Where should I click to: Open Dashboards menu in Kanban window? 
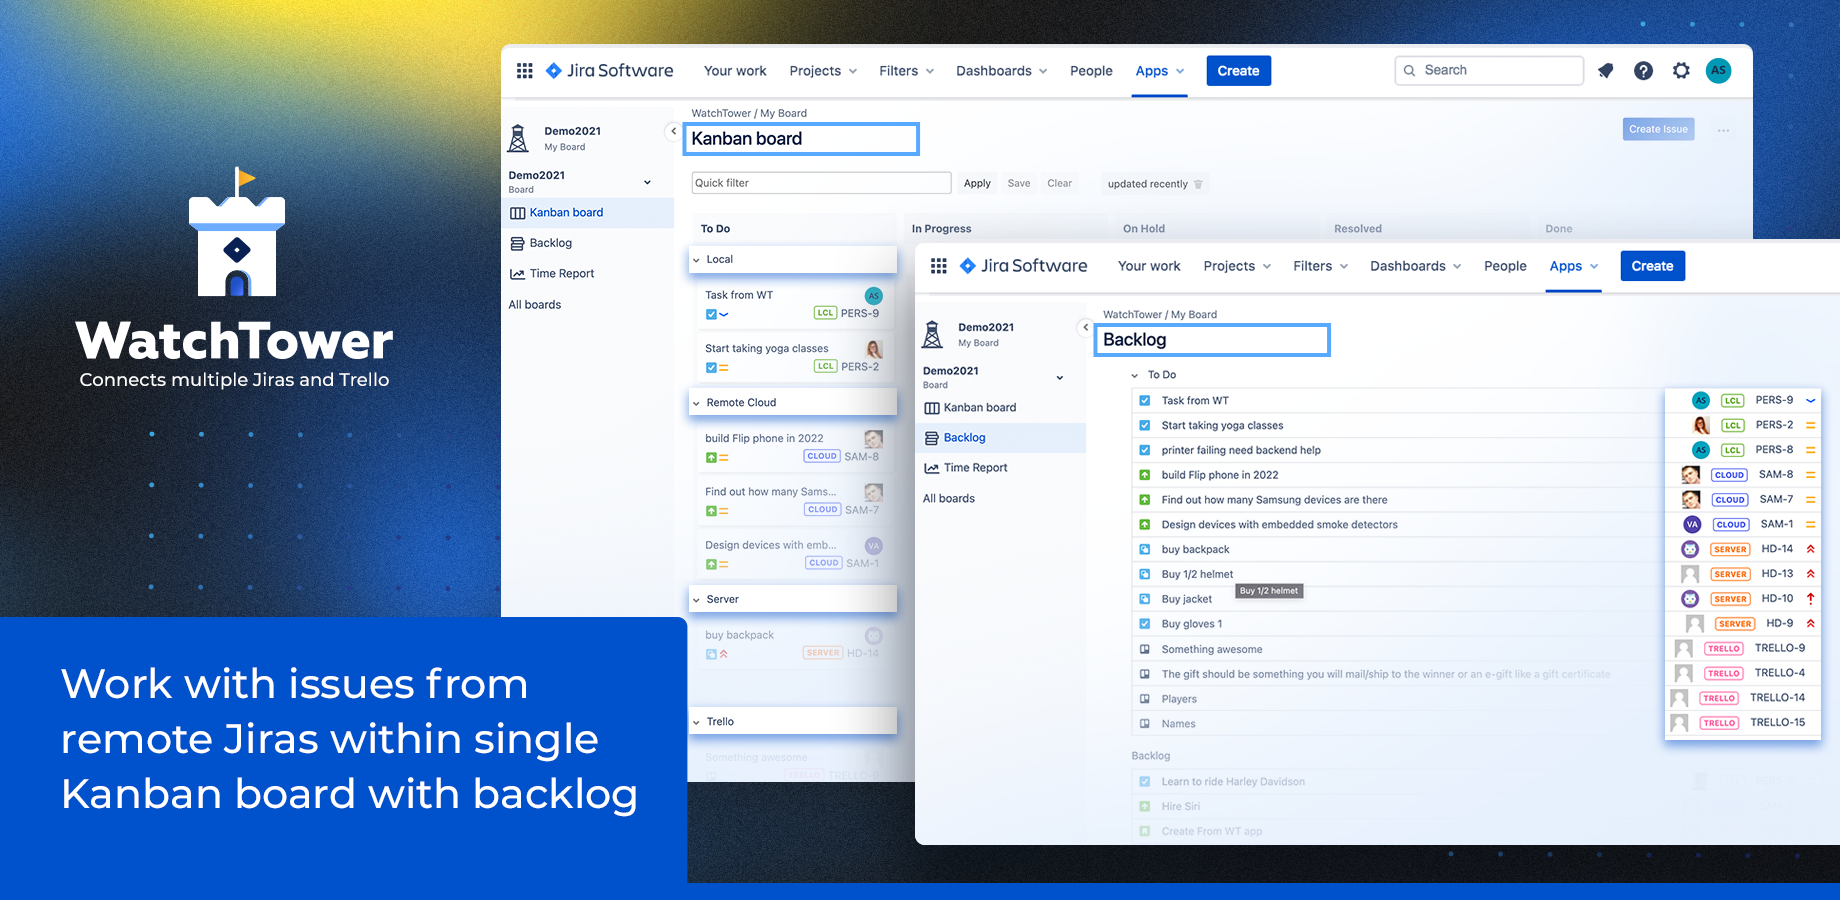tap(1001, 71)
